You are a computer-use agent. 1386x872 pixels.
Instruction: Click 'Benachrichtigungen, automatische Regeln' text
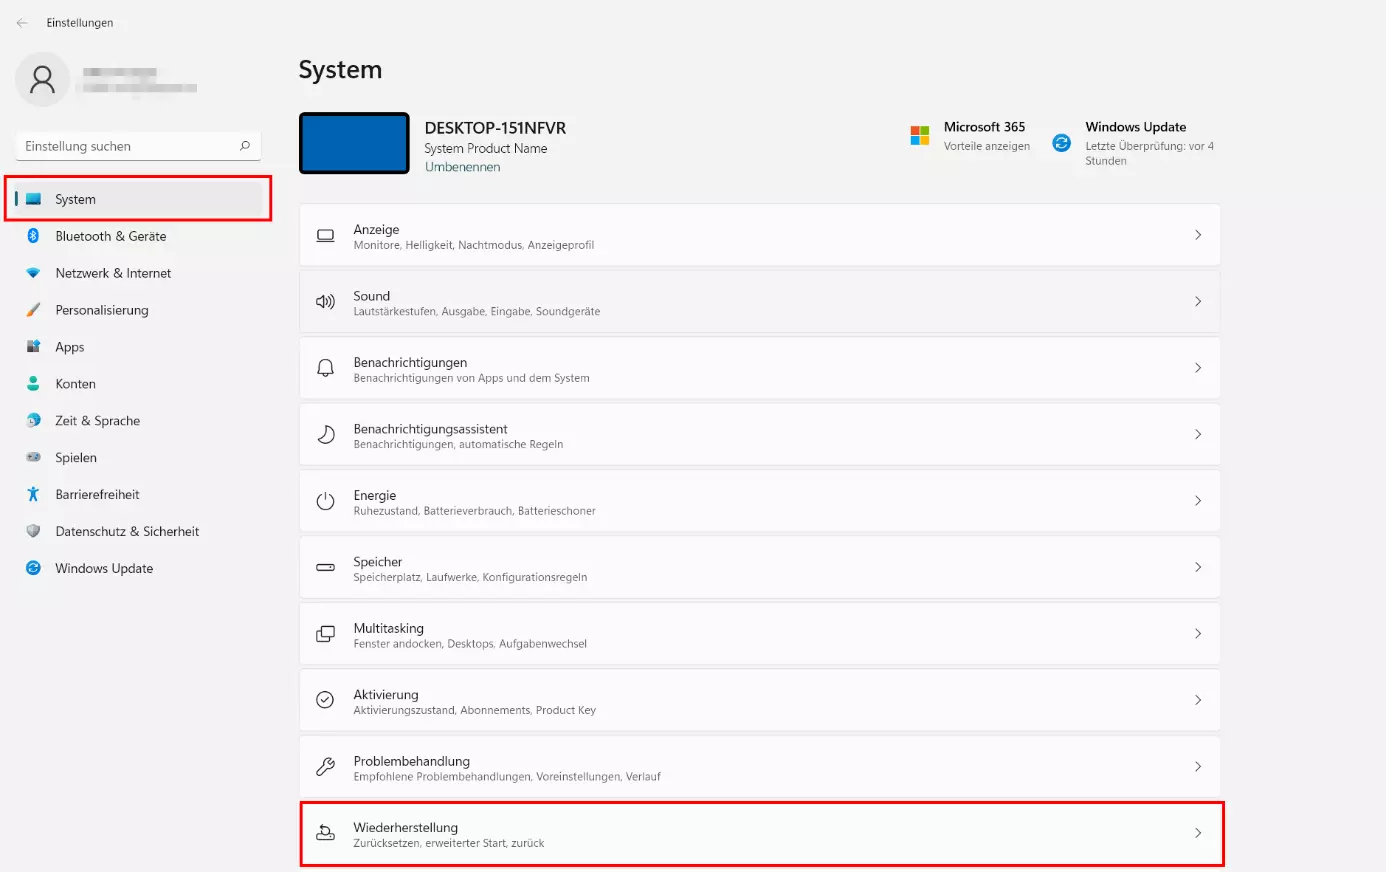coord(458,444)
